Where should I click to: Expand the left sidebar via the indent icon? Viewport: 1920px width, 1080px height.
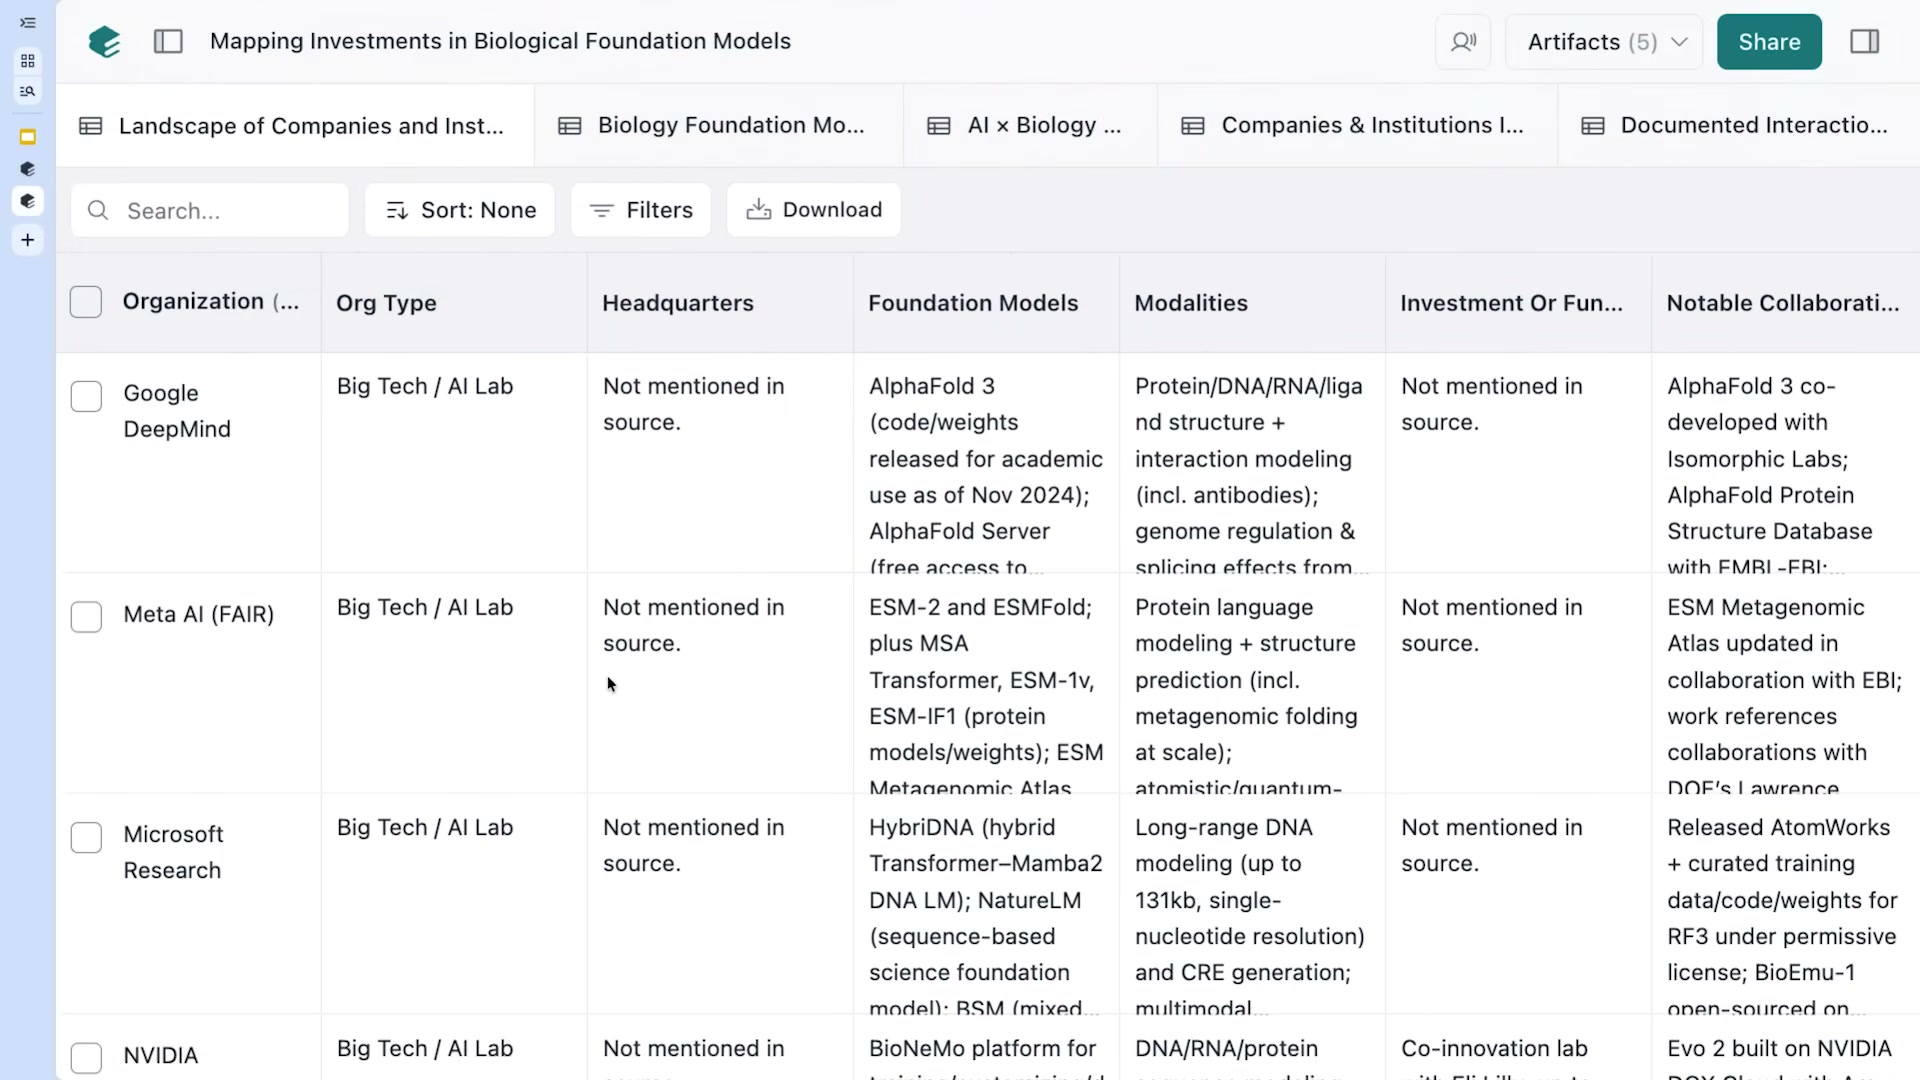click(28, 23)
